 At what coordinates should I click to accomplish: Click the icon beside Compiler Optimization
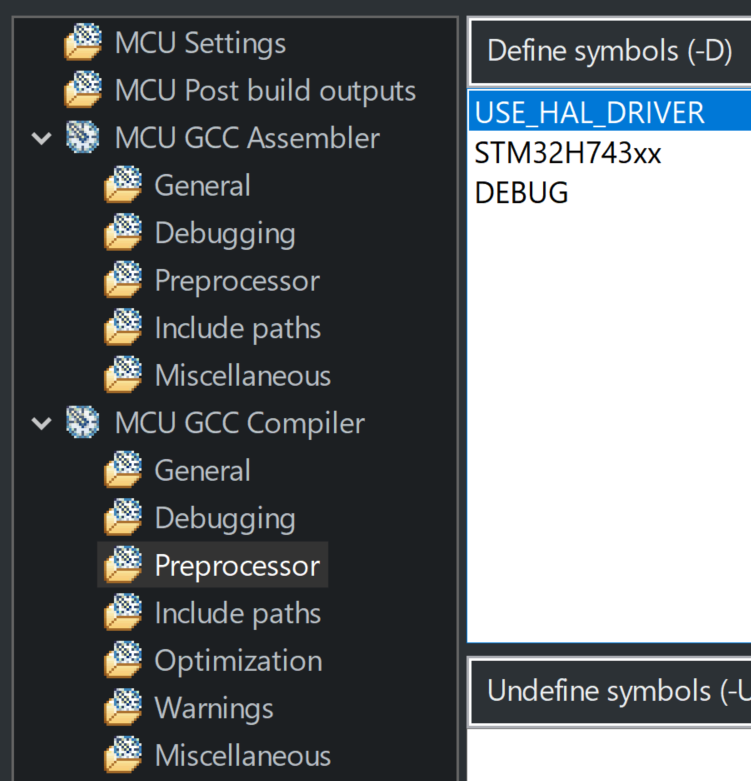click(124, 660)
